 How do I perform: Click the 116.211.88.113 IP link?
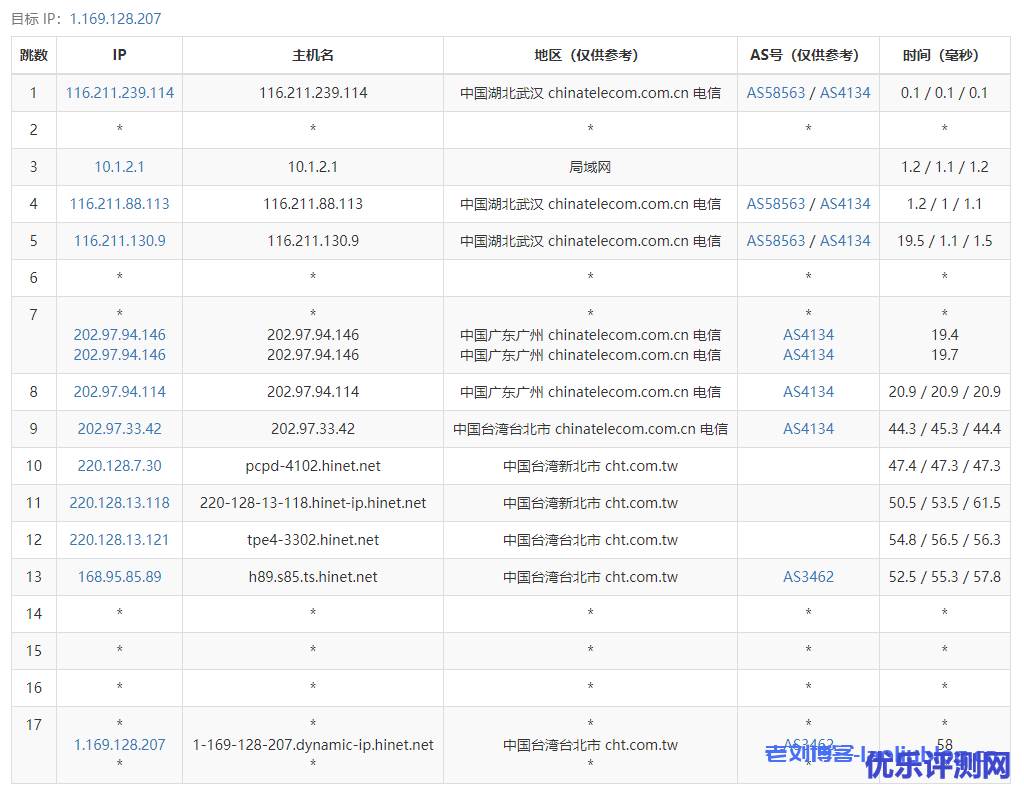tap(120, 204)
